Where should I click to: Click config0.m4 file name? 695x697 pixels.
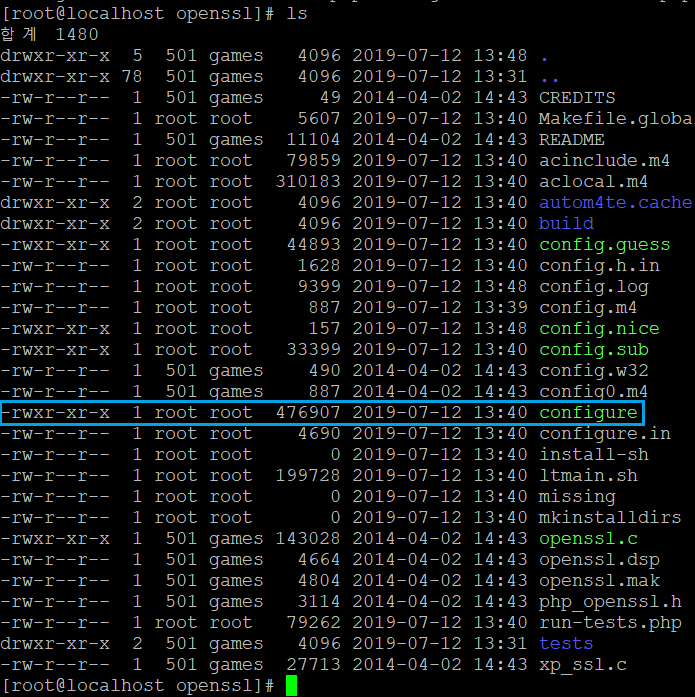(593, 392)
